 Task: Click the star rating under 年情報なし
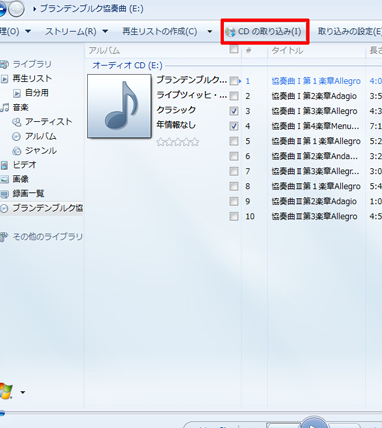(178, 142)
